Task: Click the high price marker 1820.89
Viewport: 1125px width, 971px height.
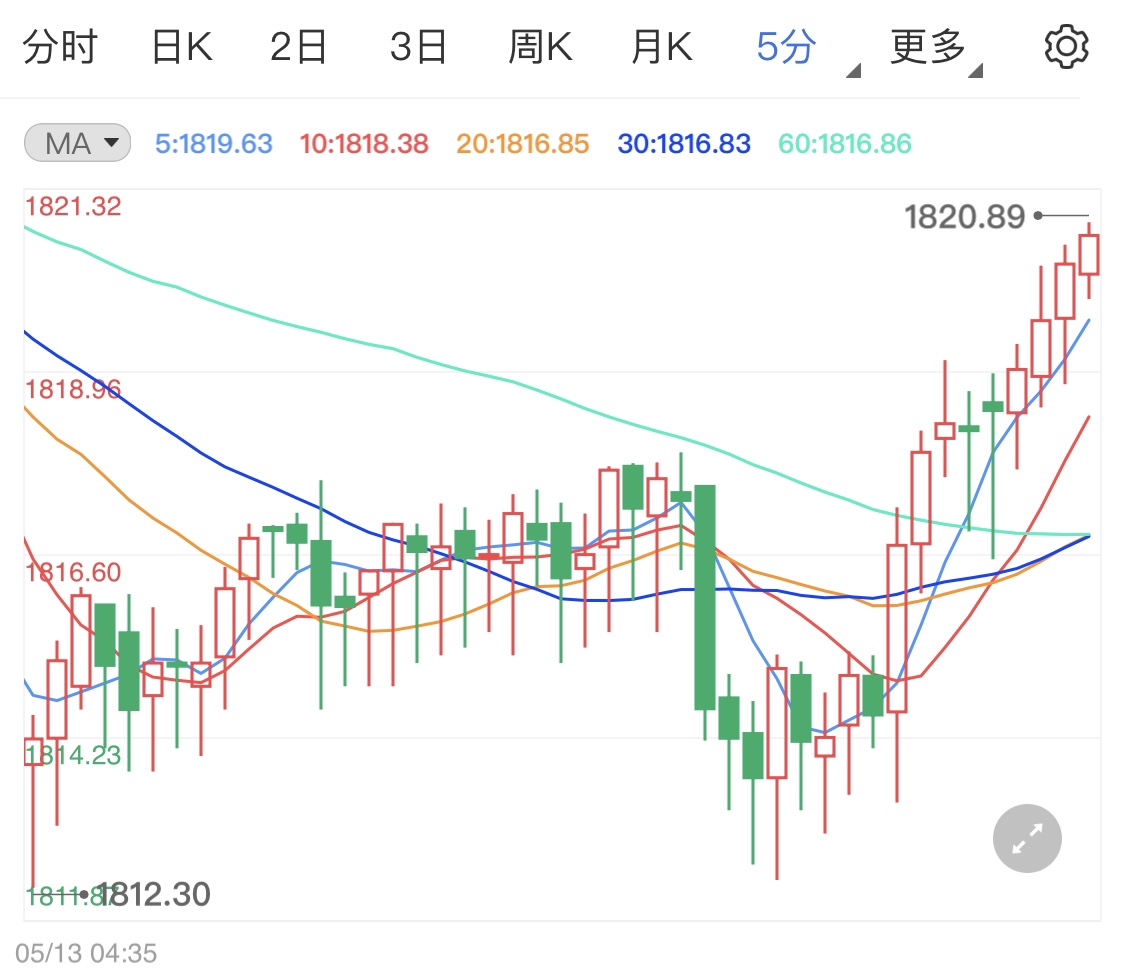Action: [x=964, y=217]
